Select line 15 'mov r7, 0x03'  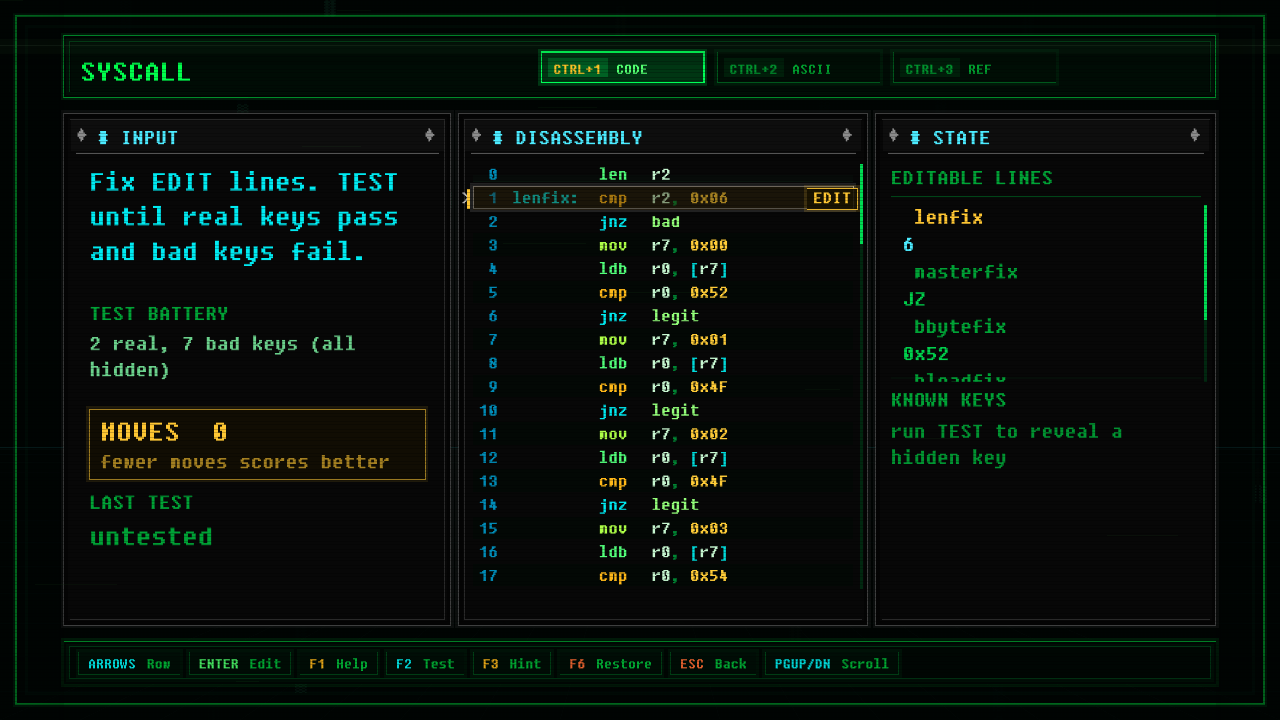[x=665, y=528]
